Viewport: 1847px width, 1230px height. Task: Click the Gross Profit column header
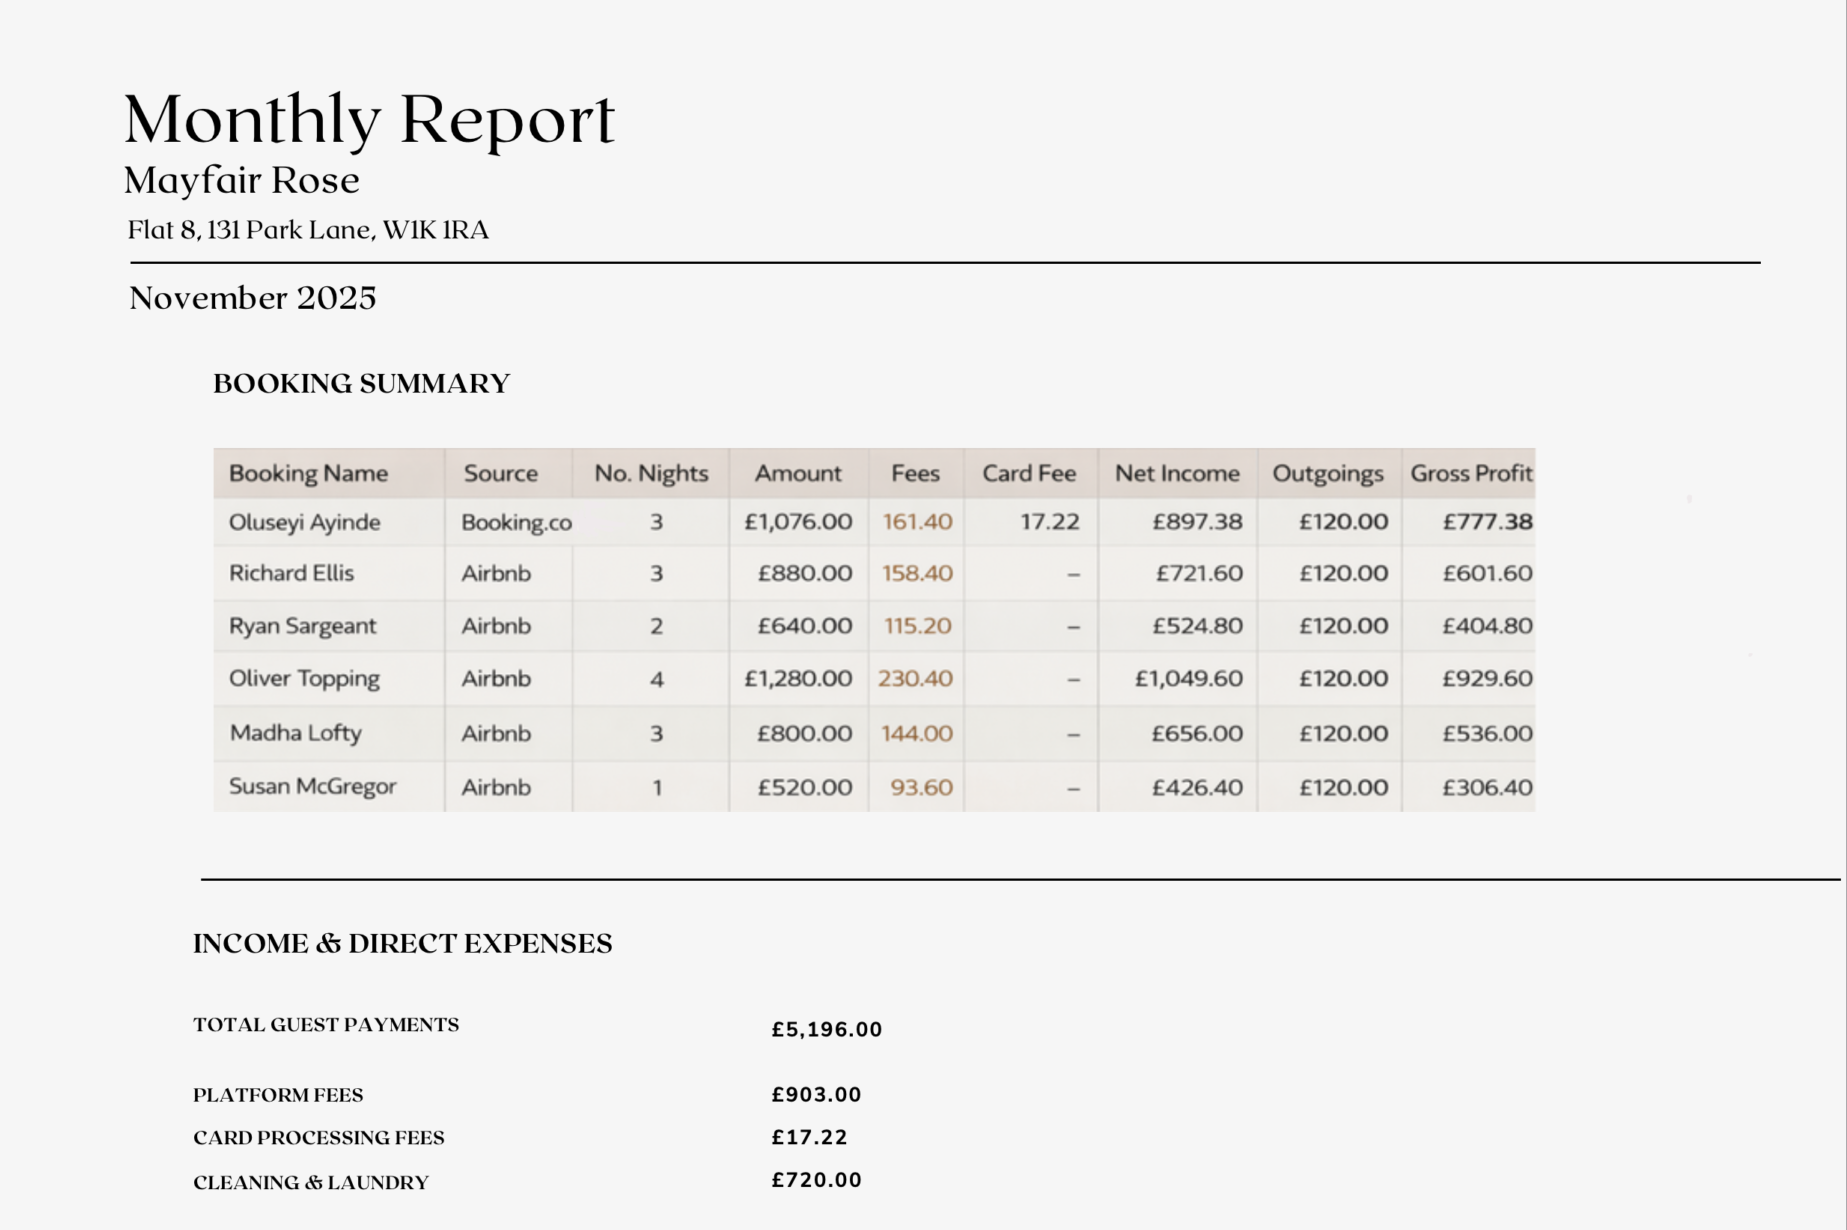point(1470,474)
